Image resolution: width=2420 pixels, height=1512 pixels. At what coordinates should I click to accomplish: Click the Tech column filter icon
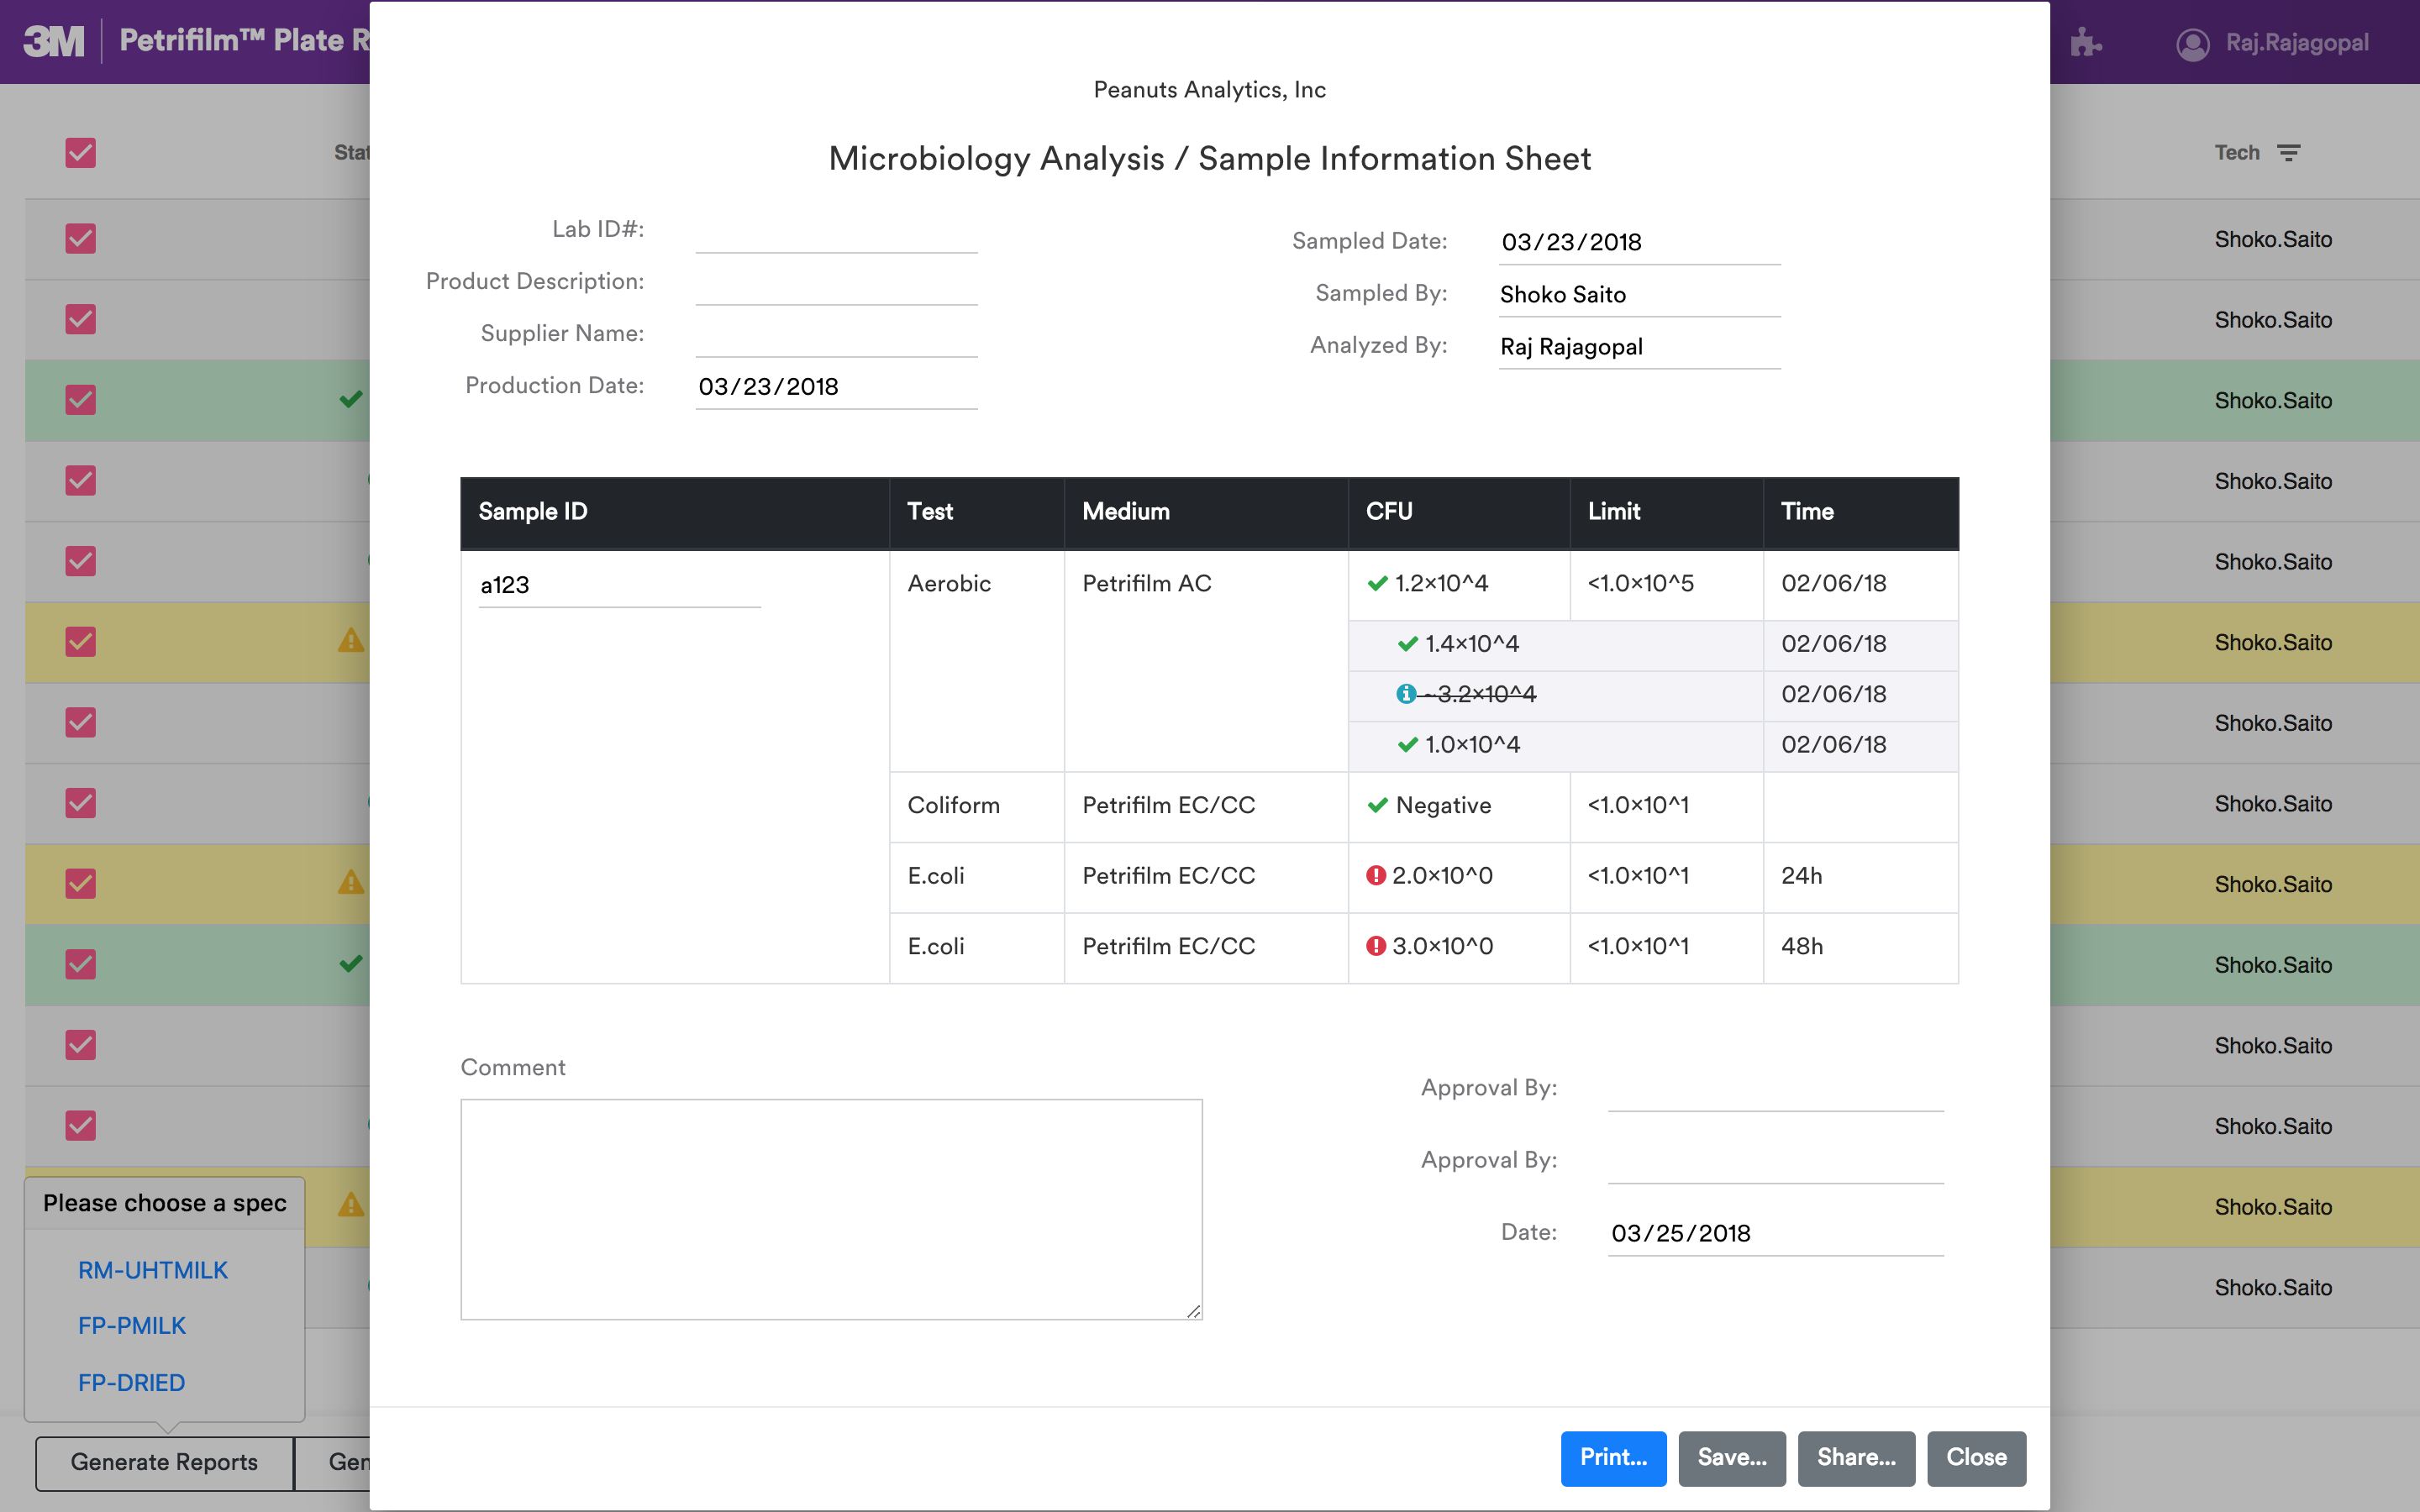coord(2289,153)
